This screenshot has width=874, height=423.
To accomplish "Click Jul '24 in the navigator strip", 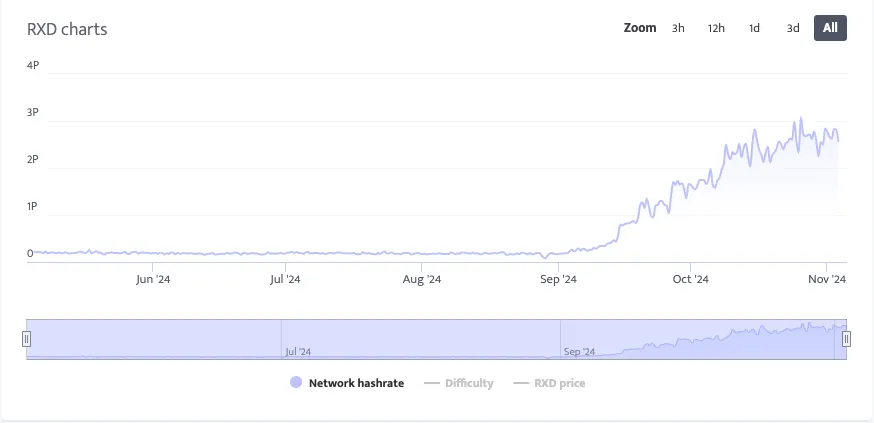I will point(298,352).
